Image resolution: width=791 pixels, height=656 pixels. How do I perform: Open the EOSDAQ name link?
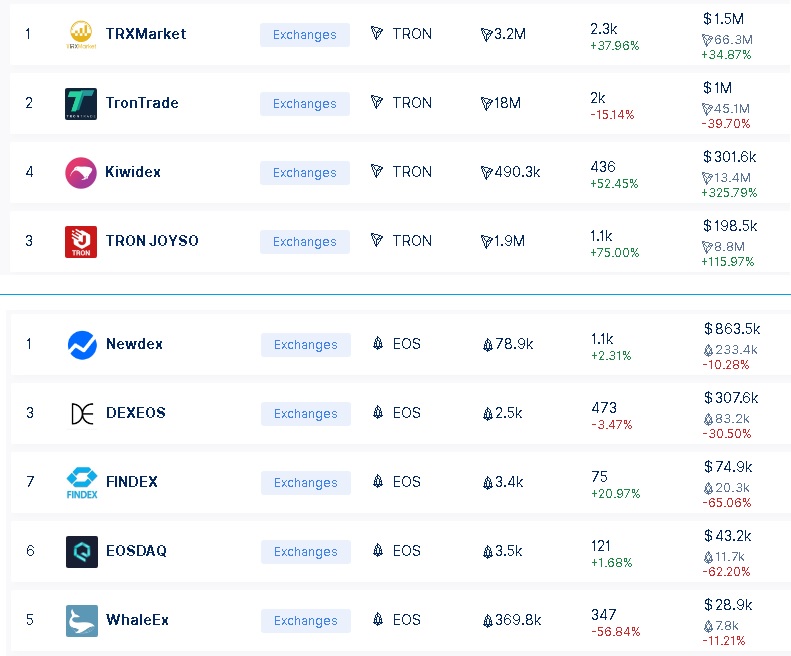(x=136, y=551)
